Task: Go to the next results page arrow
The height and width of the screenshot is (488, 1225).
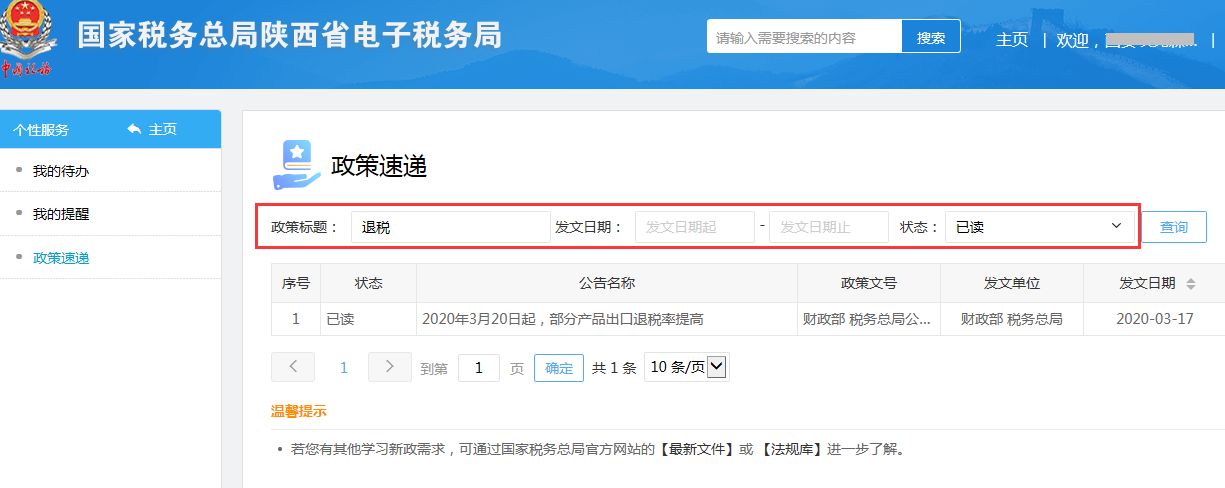Action: coord(390,367)
